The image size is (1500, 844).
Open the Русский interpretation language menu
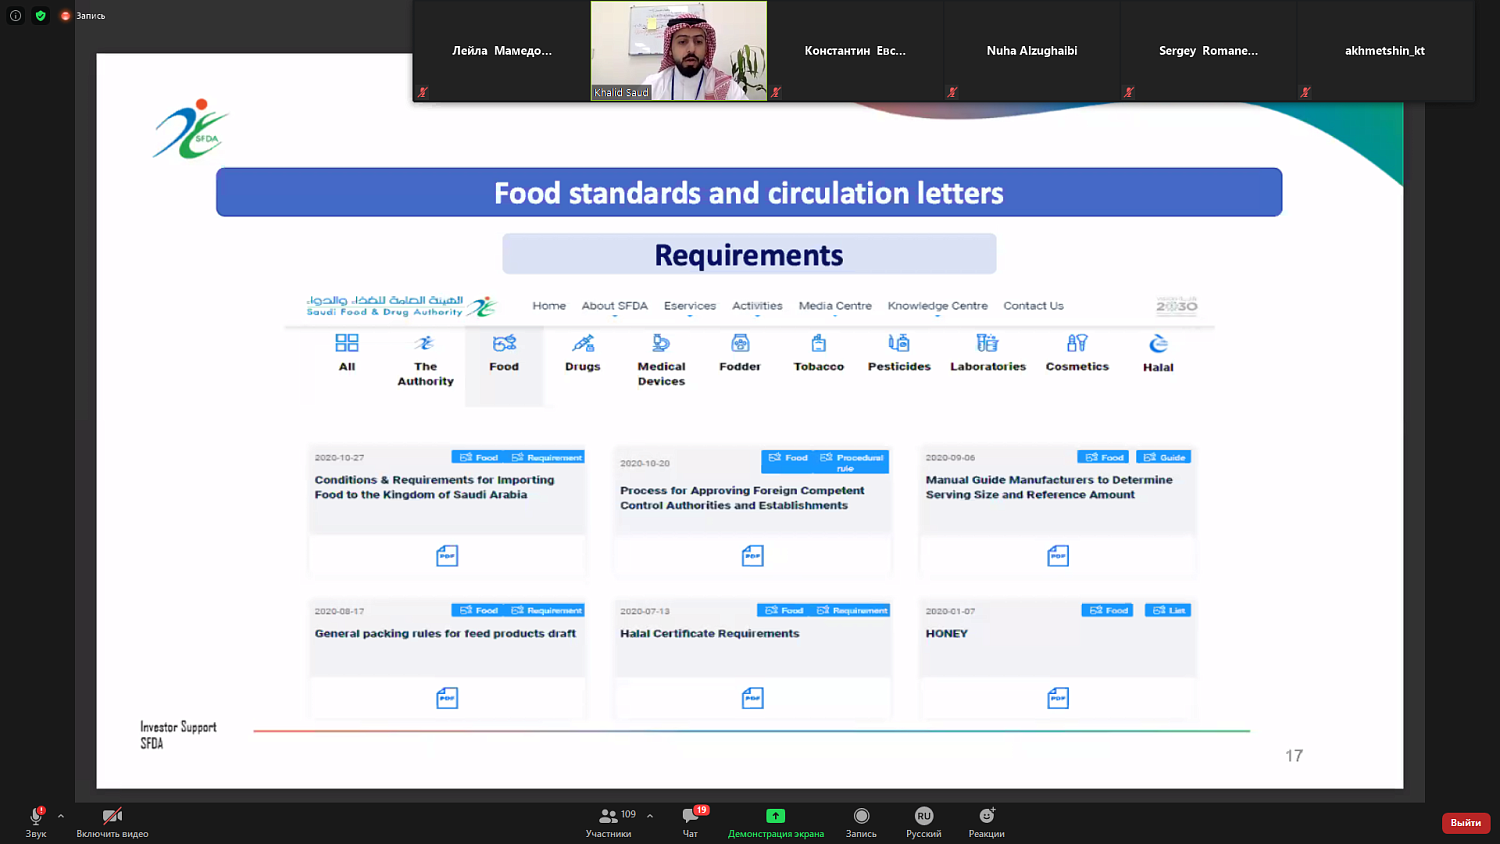pyautogui.click(x=924, y=821)
